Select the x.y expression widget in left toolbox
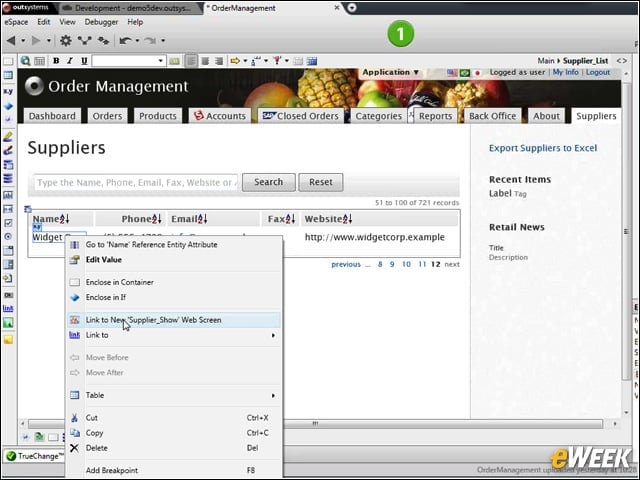Viewport: 640px width, 480px height. click(x=8, y=92)
